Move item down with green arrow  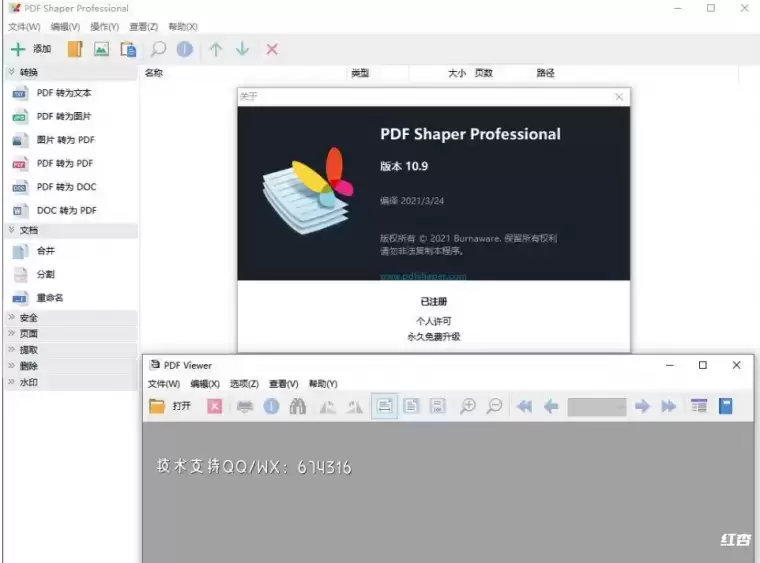click(242, 49)
